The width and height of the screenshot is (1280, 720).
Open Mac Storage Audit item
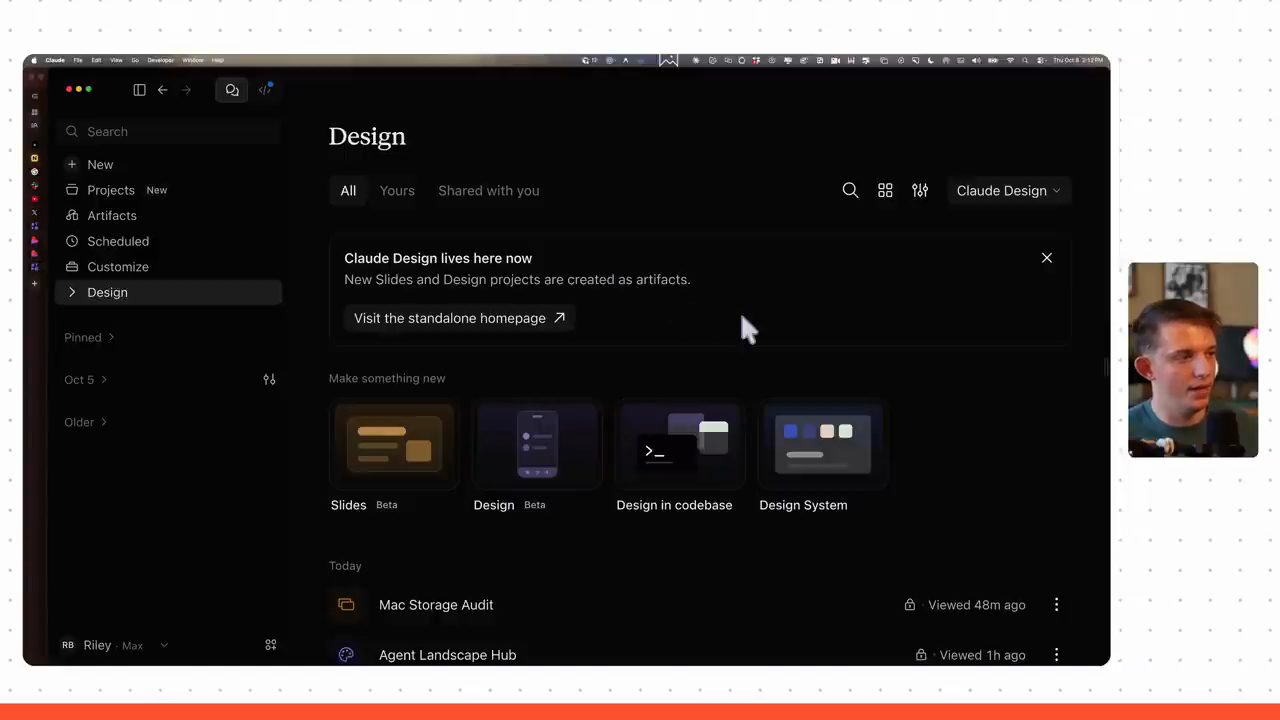[436, 605]
